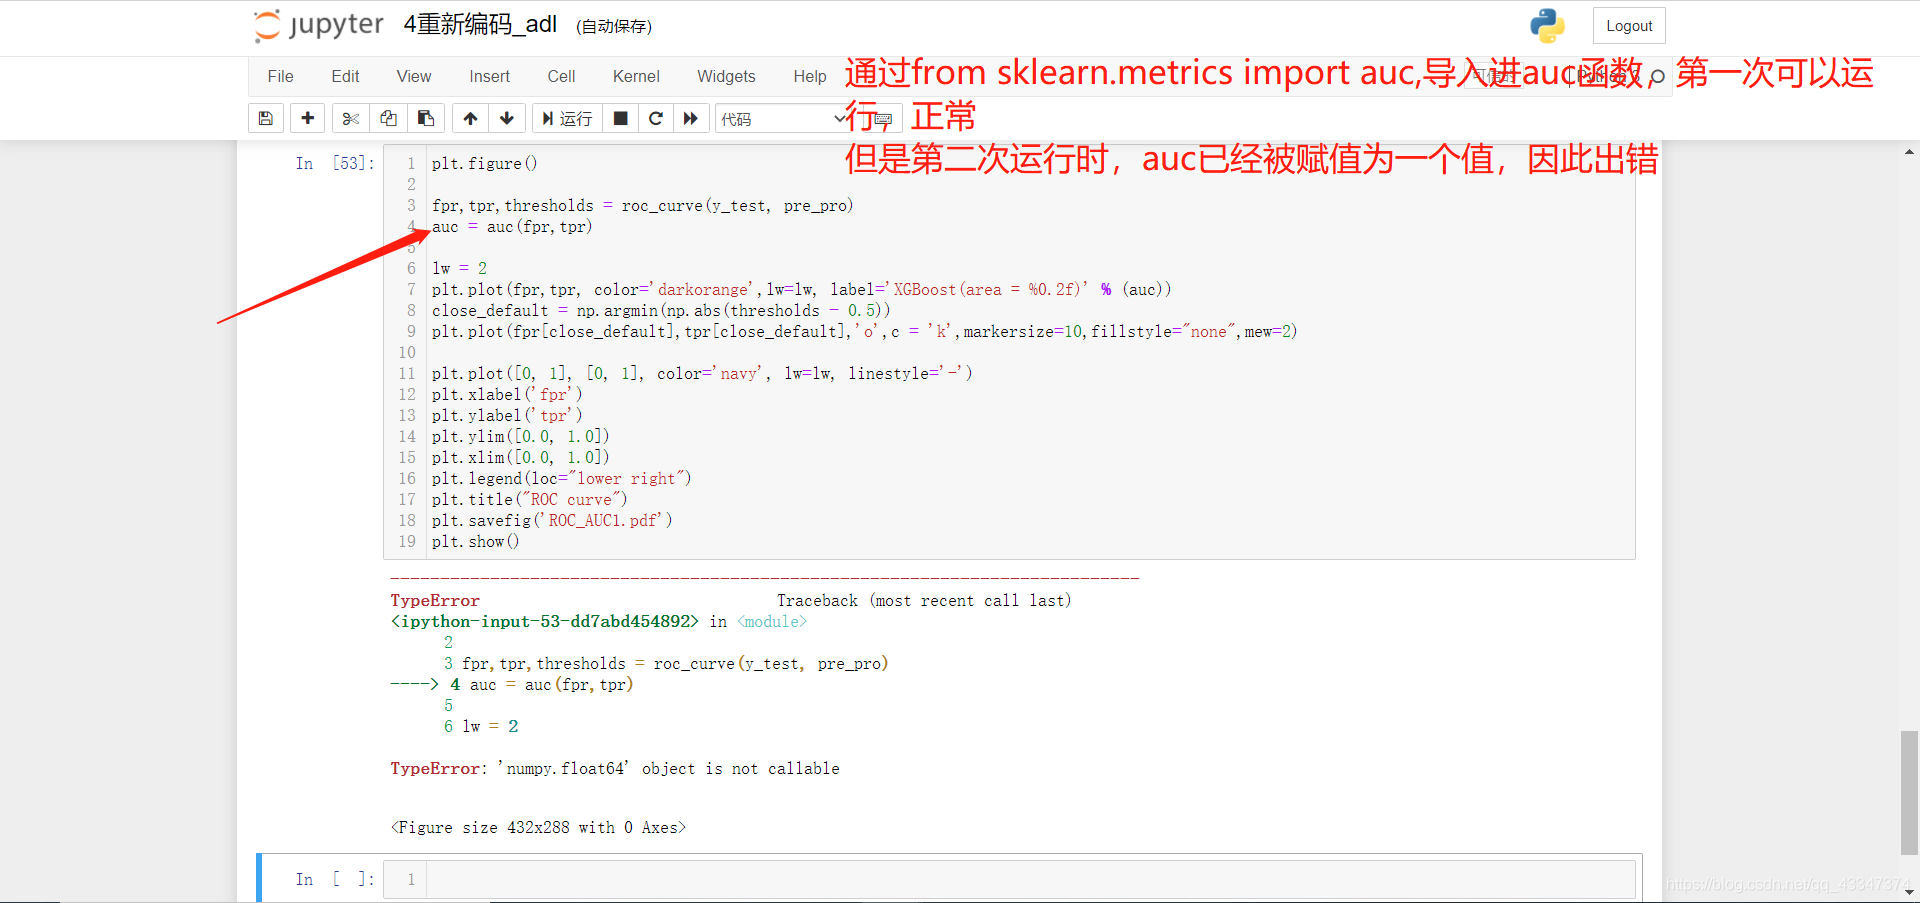
Task: Open the 代码 cell type dropdown
Action: coord(783,118)
